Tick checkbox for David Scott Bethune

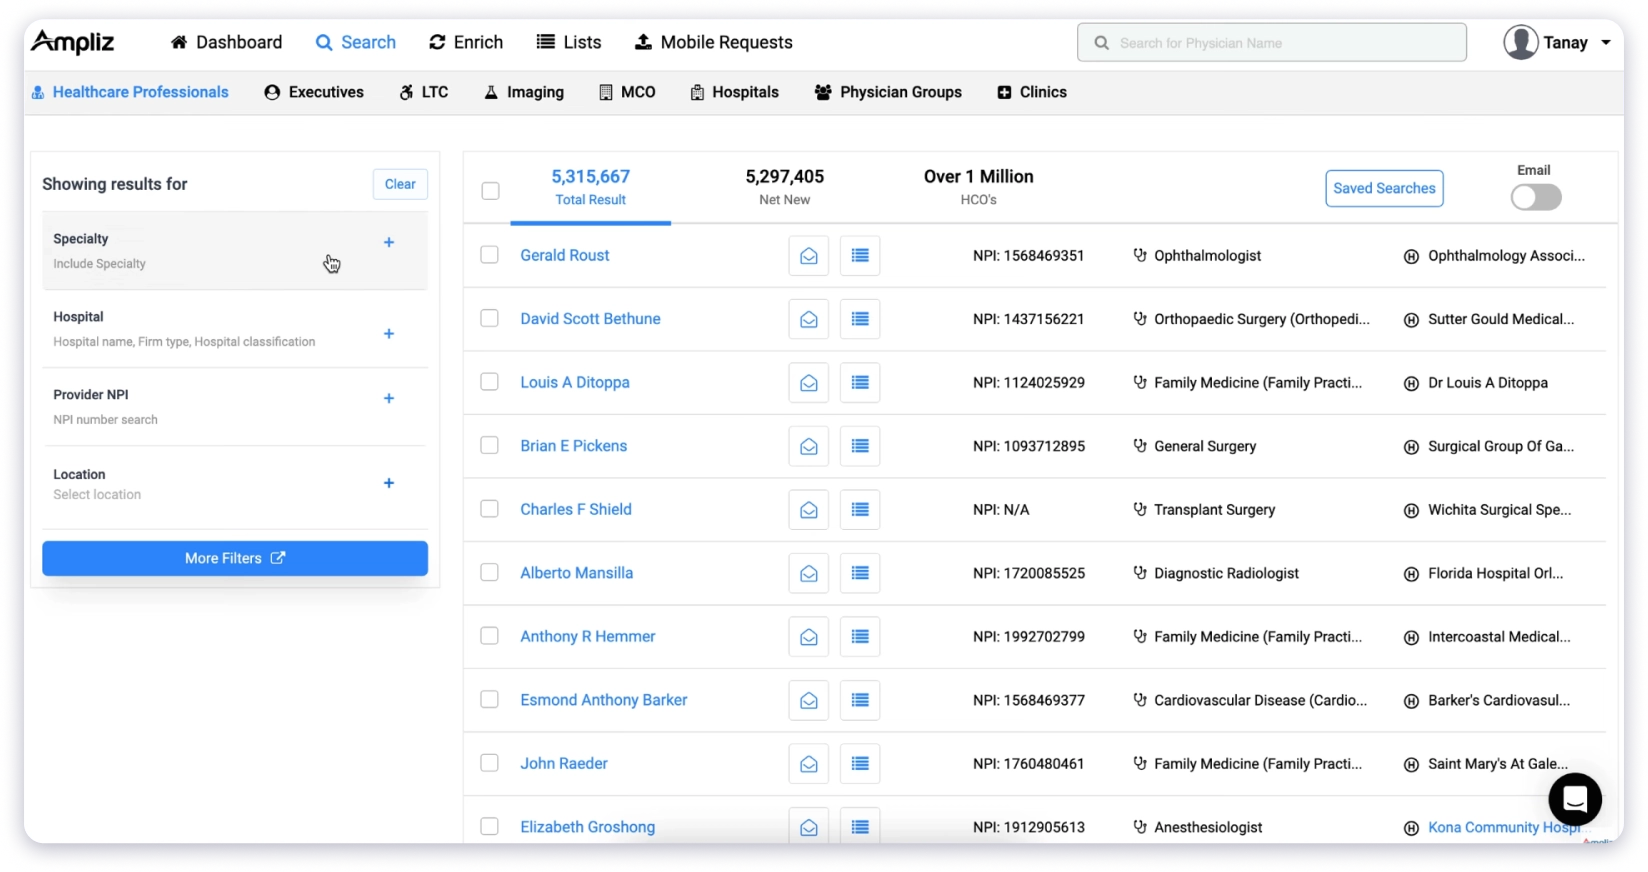click(x=489, y=318)
